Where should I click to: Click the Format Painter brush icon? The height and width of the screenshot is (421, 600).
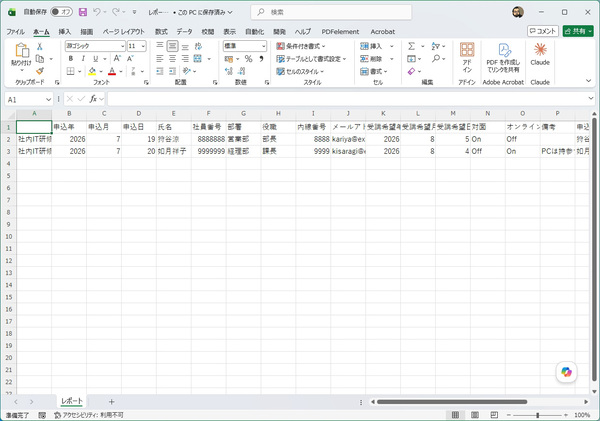click(x=40, y=71)
